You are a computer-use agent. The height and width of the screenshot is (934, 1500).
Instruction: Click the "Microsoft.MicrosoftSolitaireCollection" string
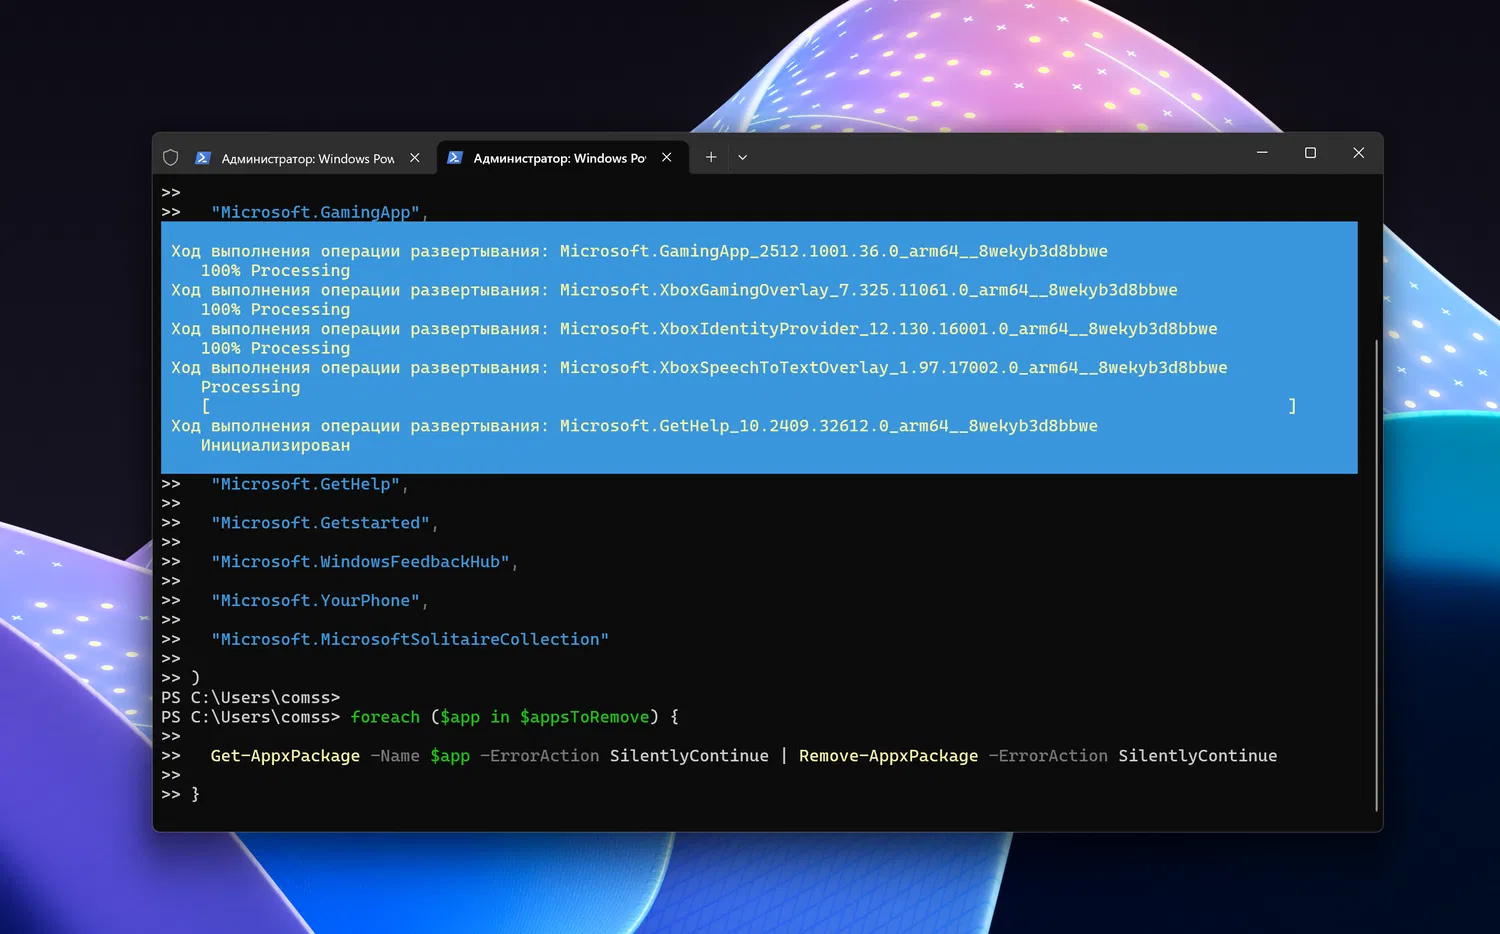tap(410, 640)
